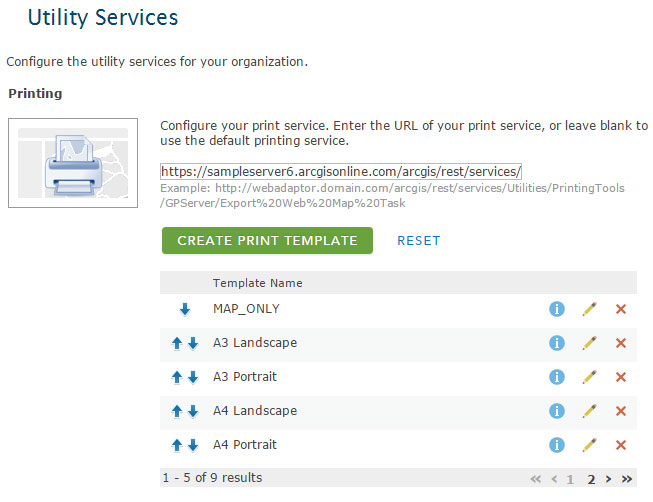Click the print service URL field
Image resolution: width=653 pixels, height=502 pixels.
[x=341, y=171]
